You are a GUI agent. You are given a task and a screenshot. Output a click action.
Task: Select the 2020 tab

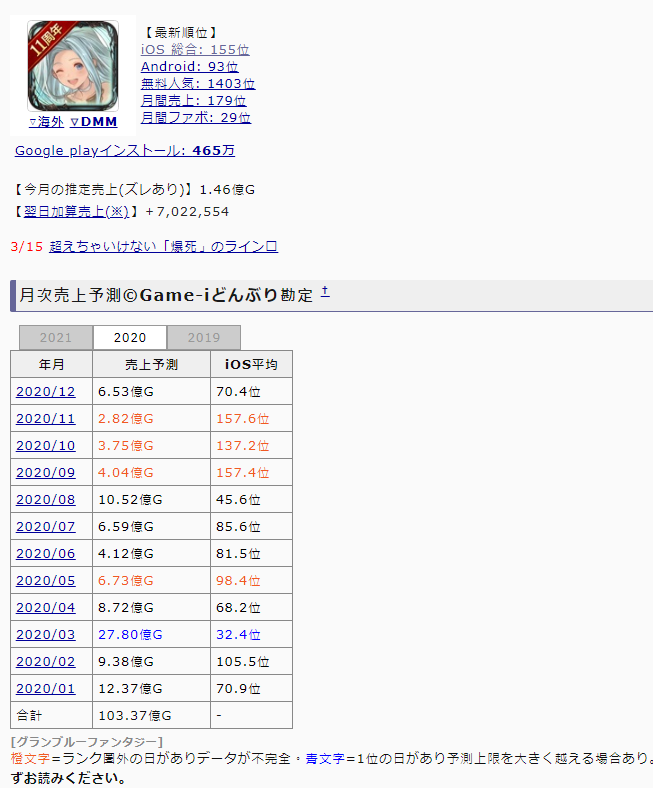click(130, 337)
